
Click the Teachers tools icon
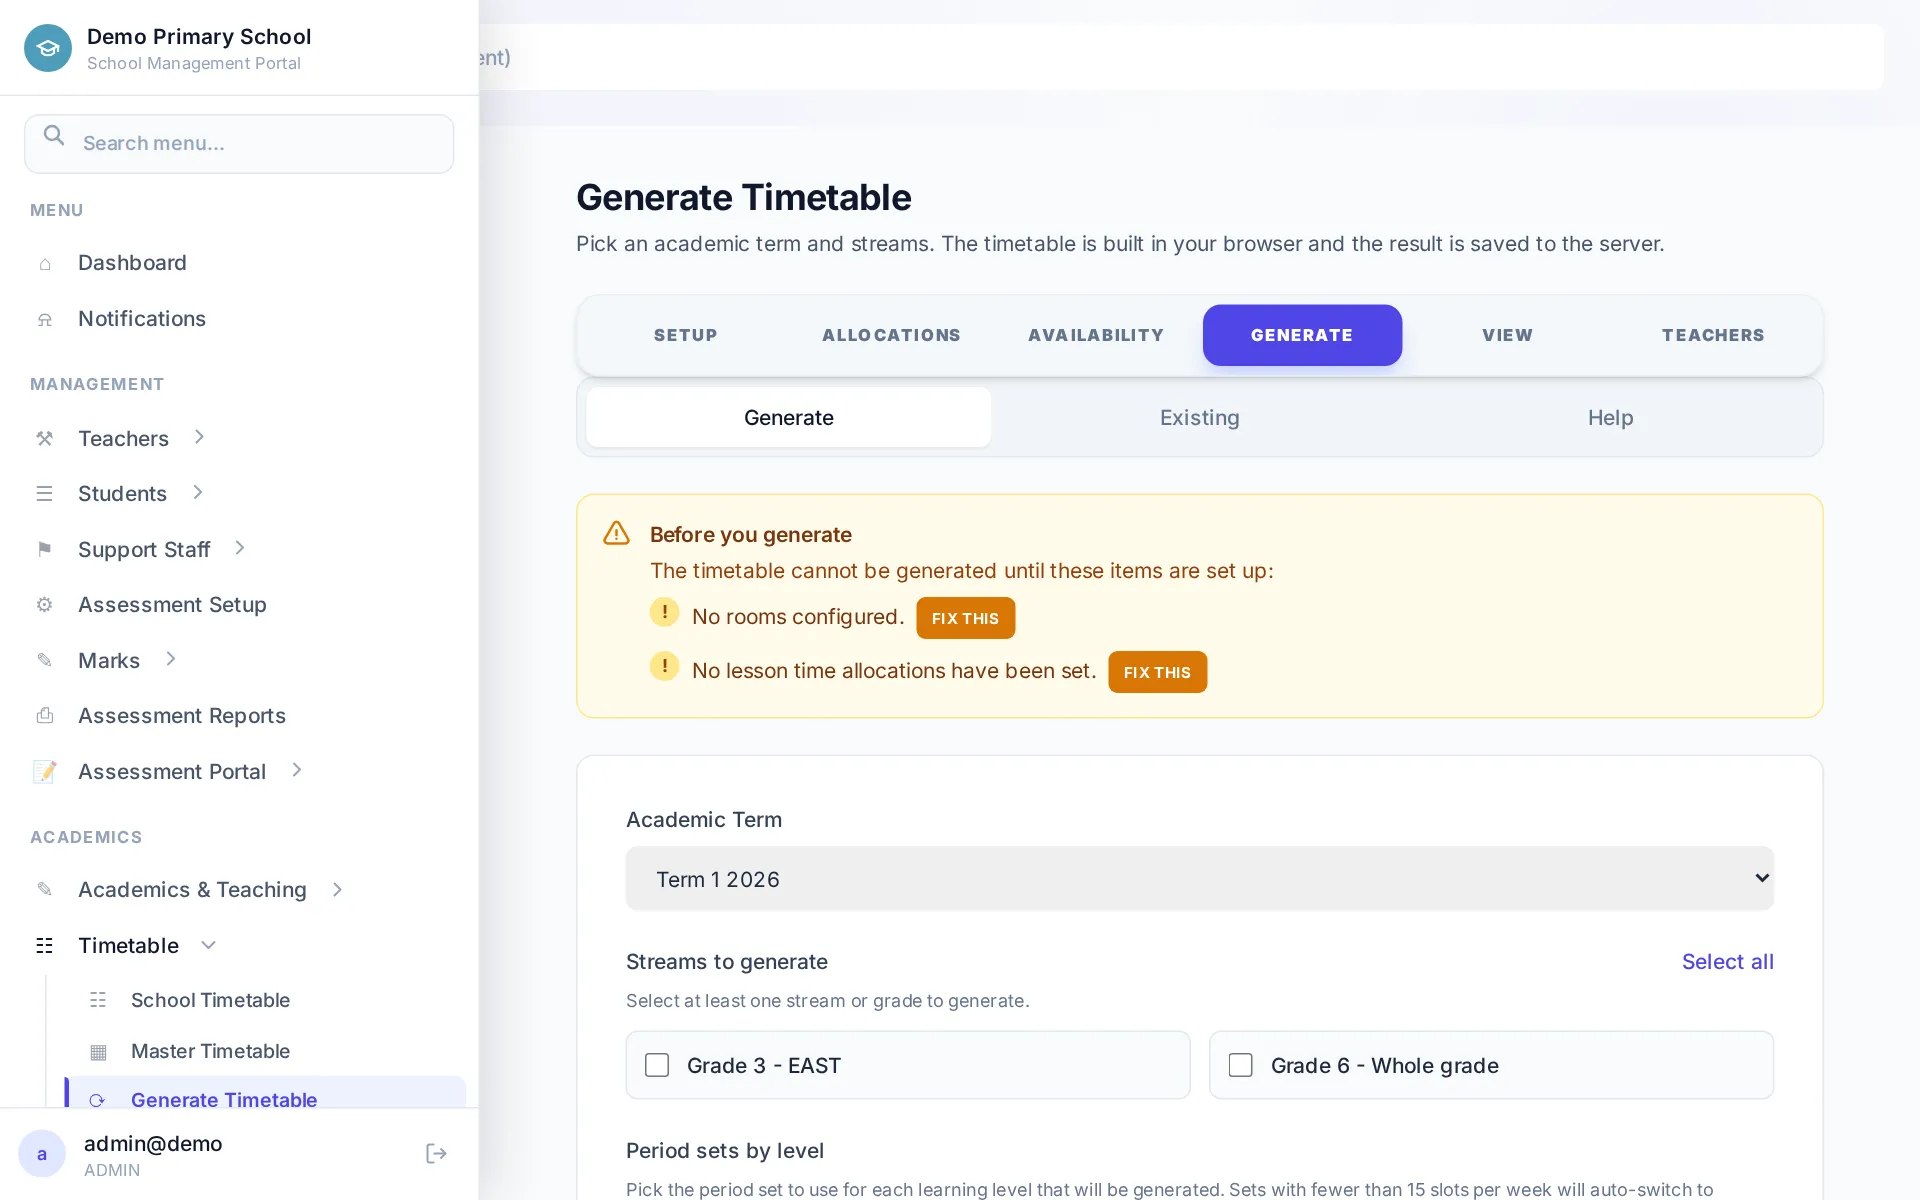(x=45, y=438)
